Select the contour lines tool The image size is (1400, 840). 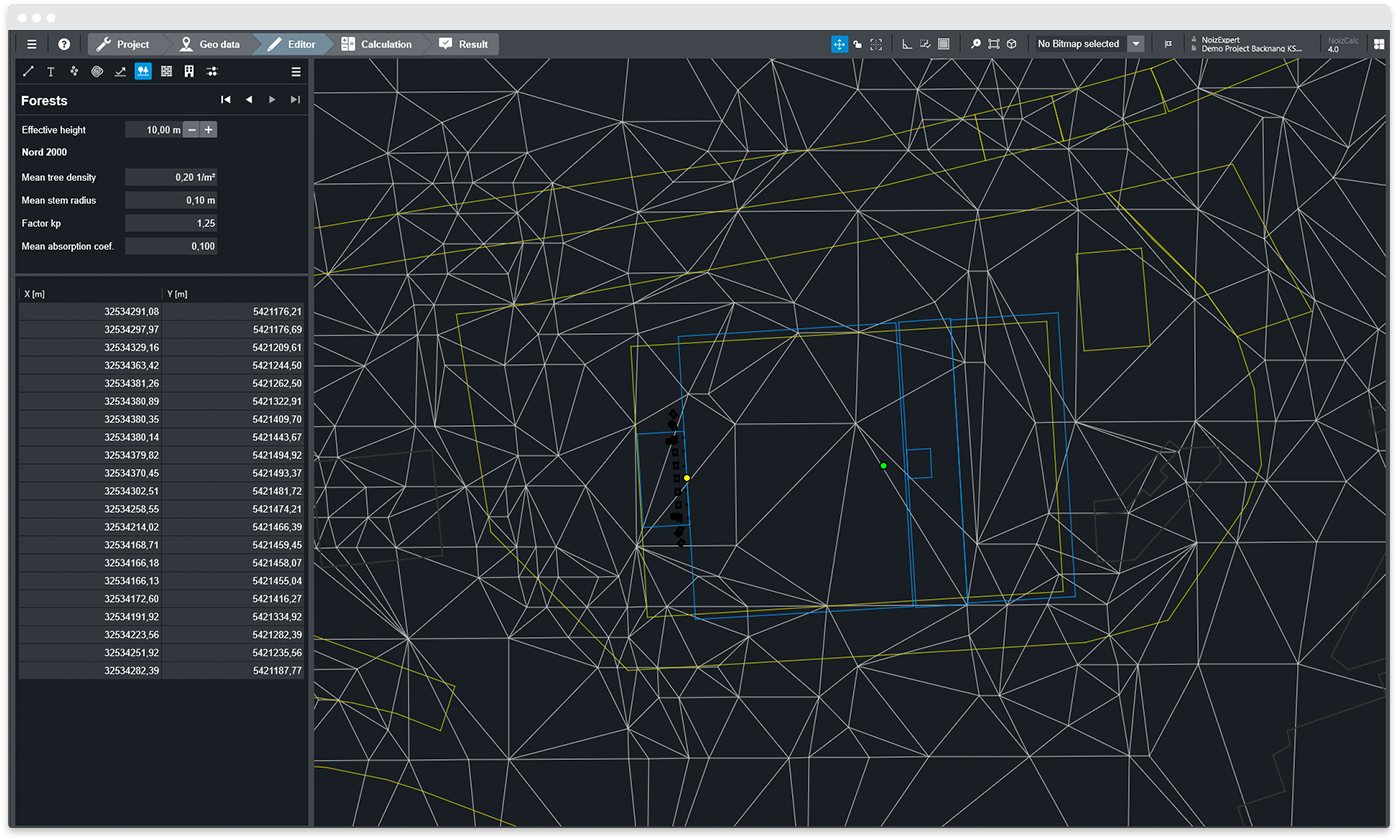pyautogui.click(x=97, y=71)
